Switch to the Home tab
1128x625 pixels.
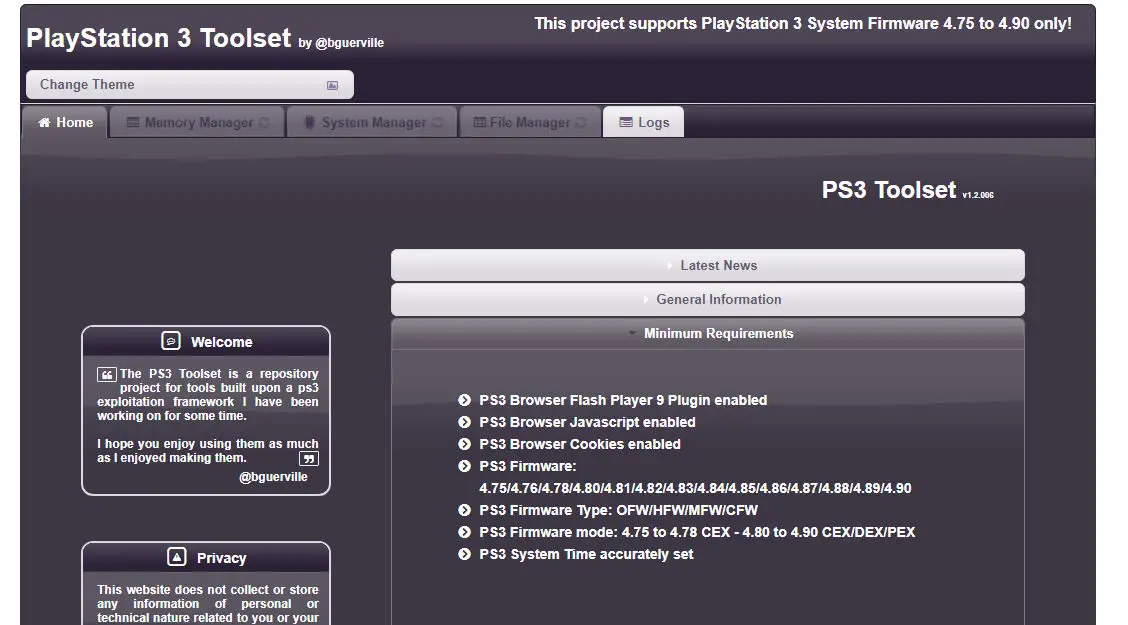65,122
